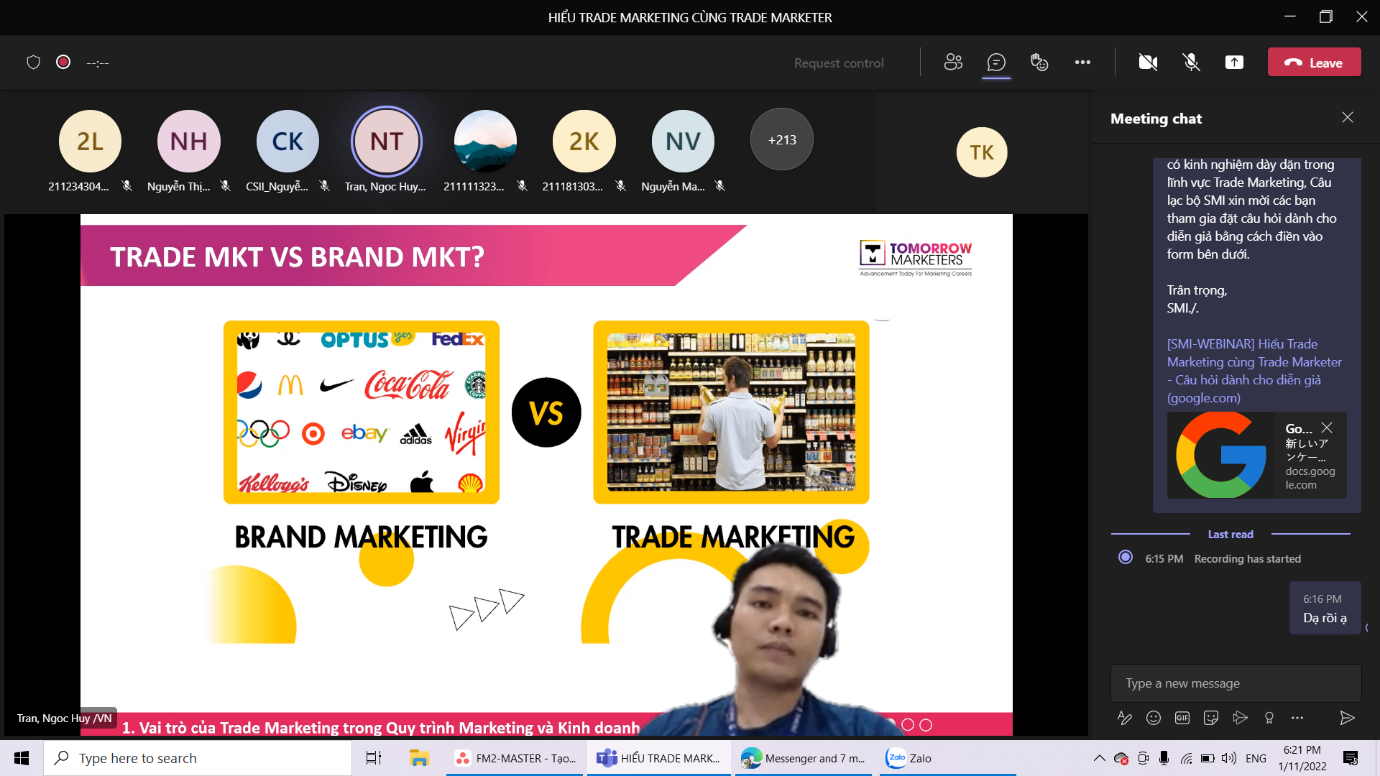
Task: Click the muted mic icon beside Nguyễn Ma
Action: click(719, 186)
